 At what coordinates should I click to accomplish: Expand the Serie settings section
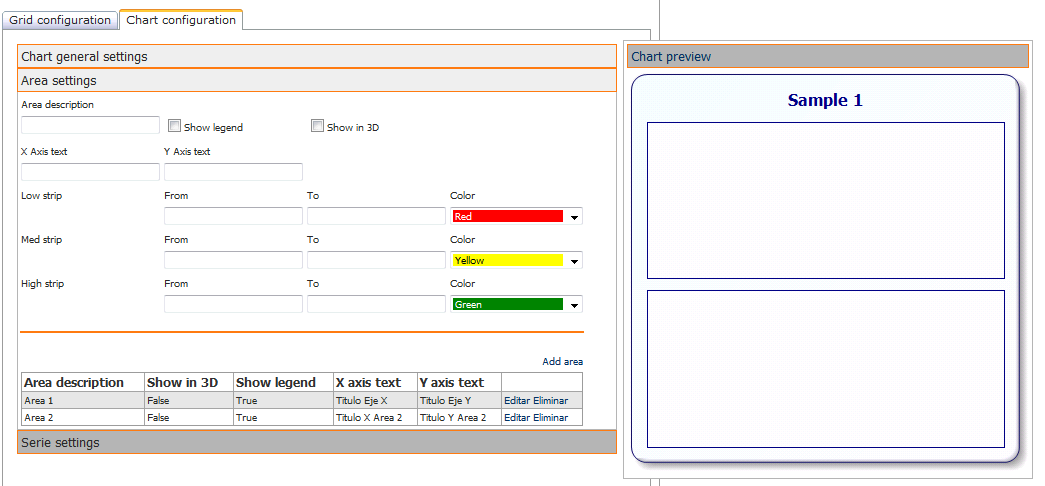click(316, 442)
